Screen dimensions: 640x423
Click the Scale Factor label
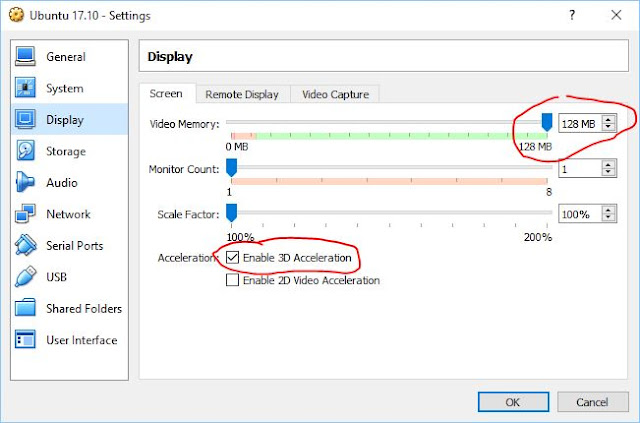pos(189,214)
